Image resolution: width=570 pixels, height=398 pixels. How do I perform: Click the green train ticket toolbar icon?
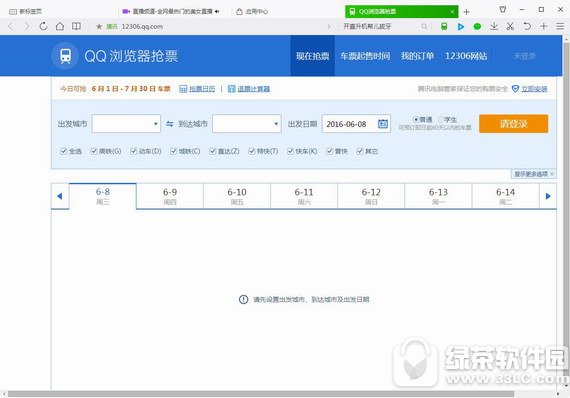pos(444,27)
